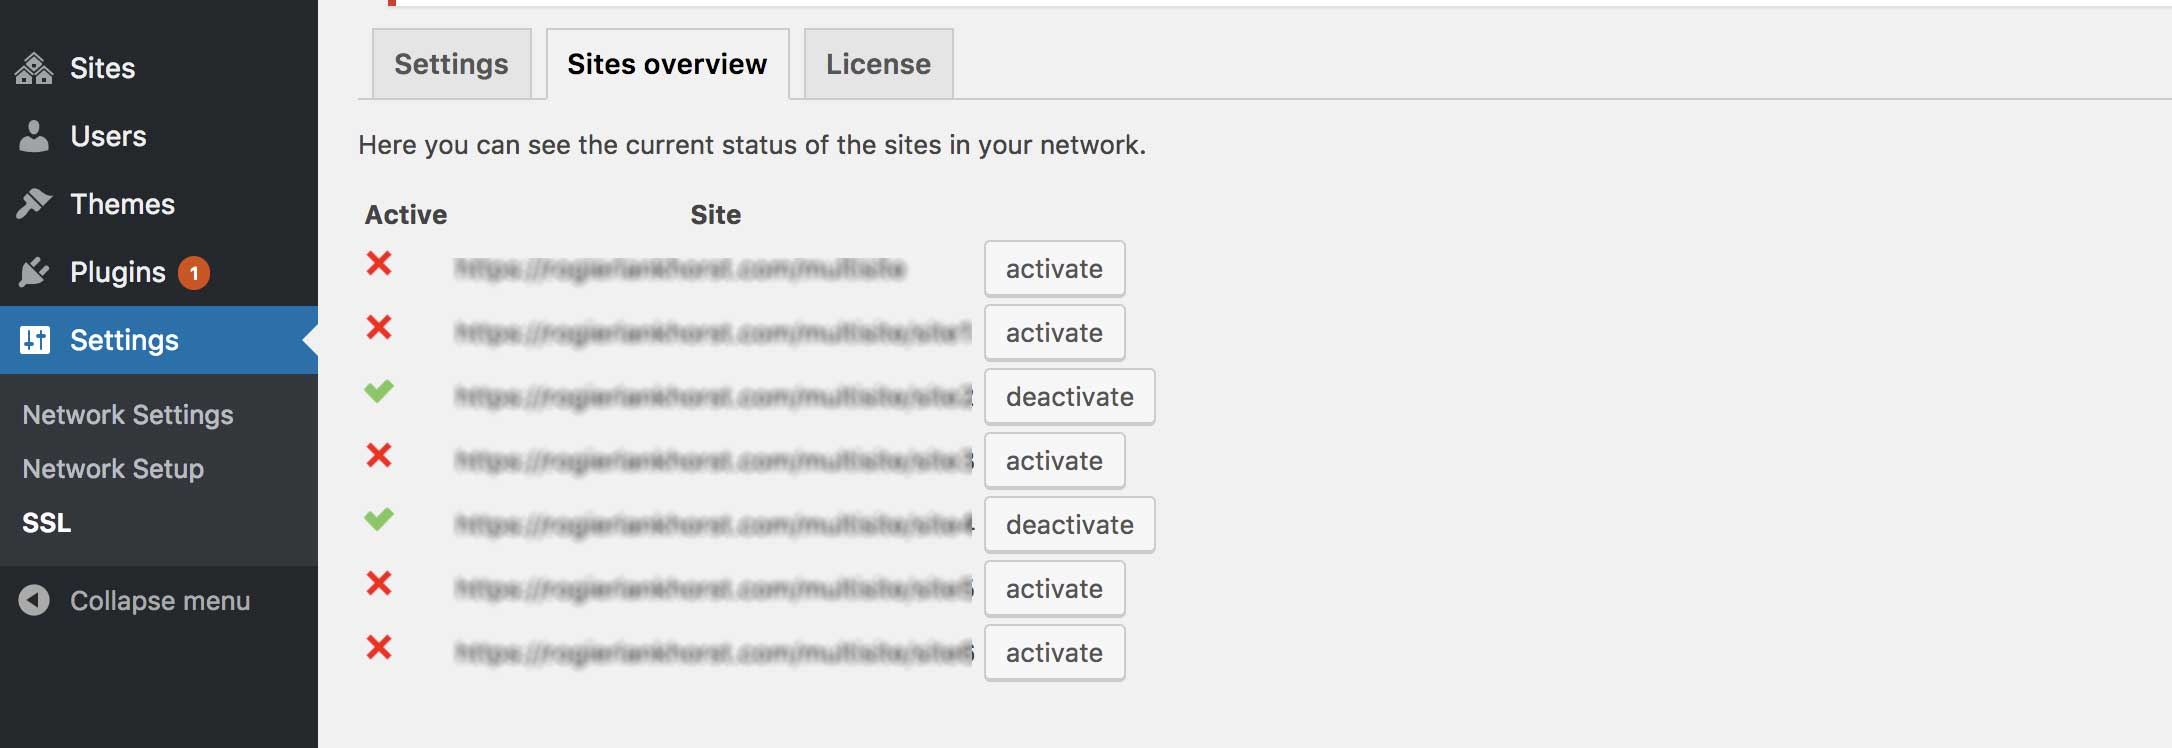Click the Users icon in the admin sidebar
Screen dimensions: 2172x748
coord(34,136)
